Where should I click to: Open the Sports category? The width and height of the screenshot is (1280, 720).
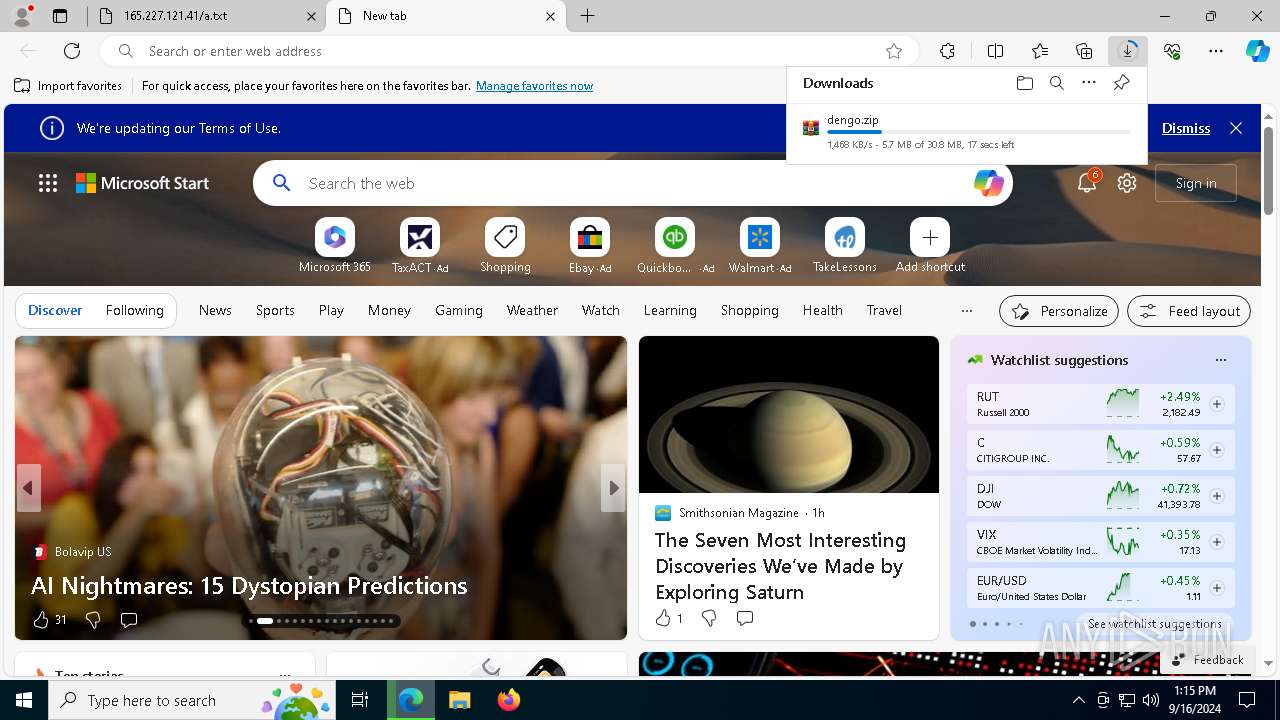click(x=275, y=310)
